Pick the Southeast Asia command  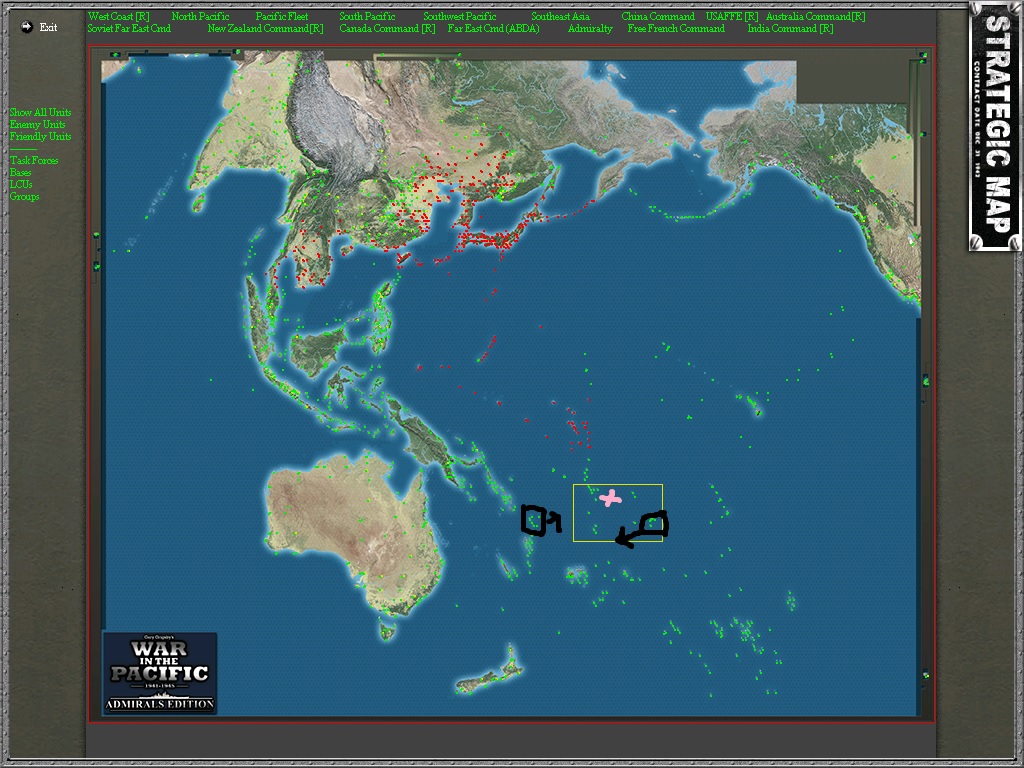coord(560,16)
